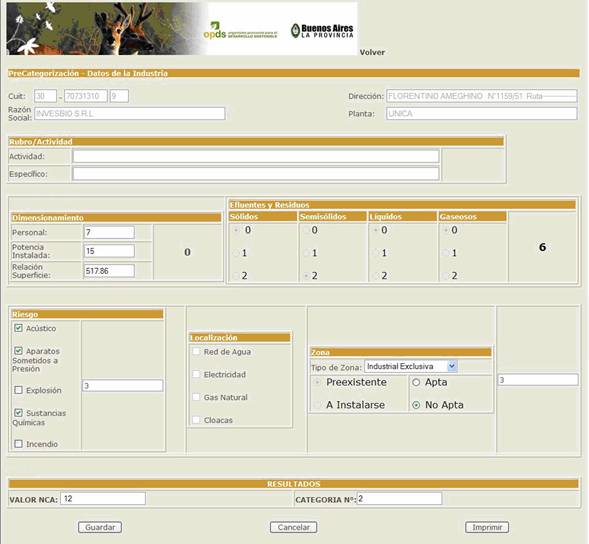Click the Cancelar button
Image resolution: width=589 pixels, height=544 pixels.
(293, 527)
